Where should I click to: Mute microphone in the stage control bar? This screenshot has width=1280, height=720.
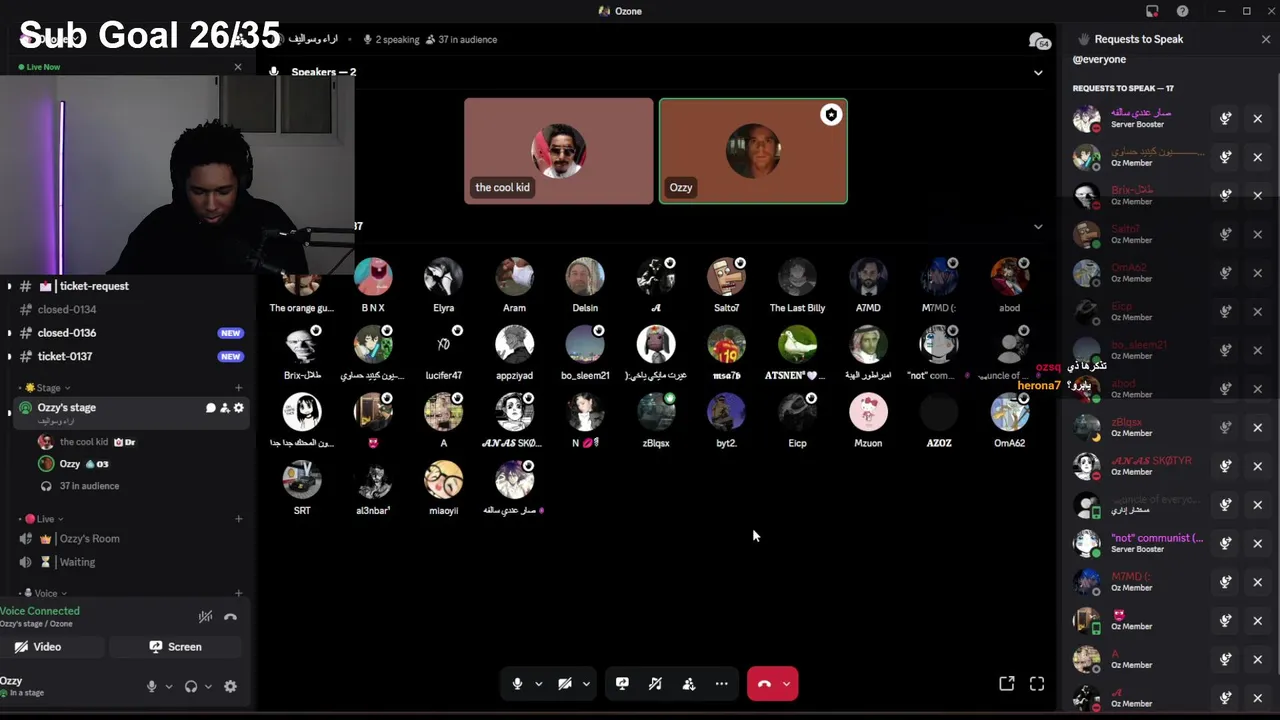click(x=517, y=684)
